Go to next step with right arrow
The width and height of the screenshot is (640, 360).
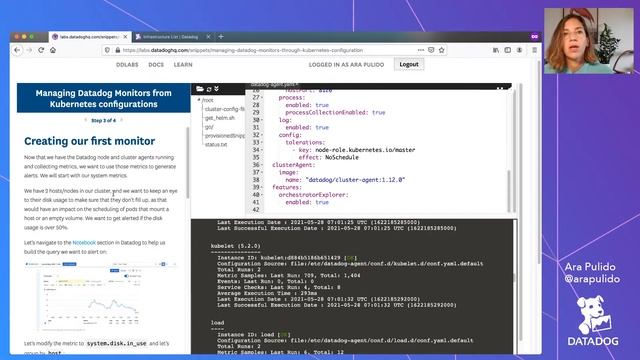pyautogui.click(x=121, y=120)
